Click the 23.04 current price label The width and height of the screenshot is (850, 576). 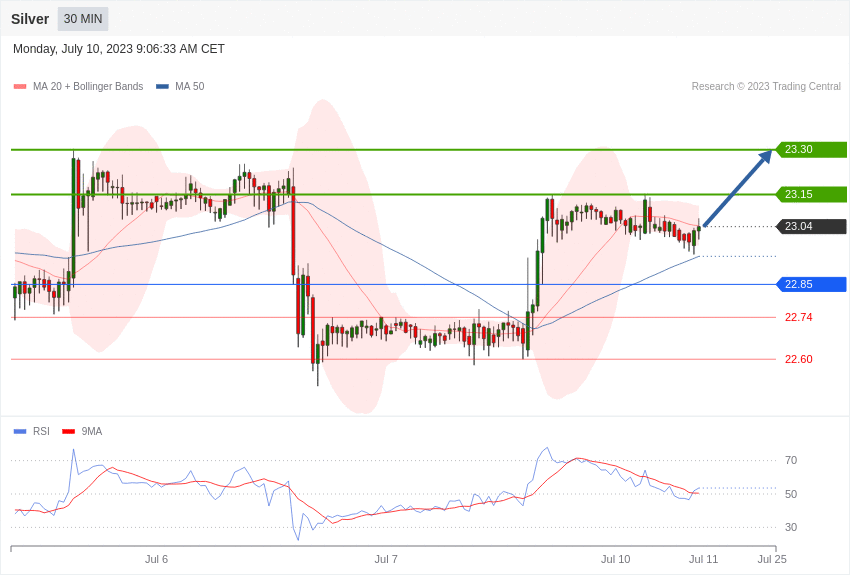[x=812, y=226]
